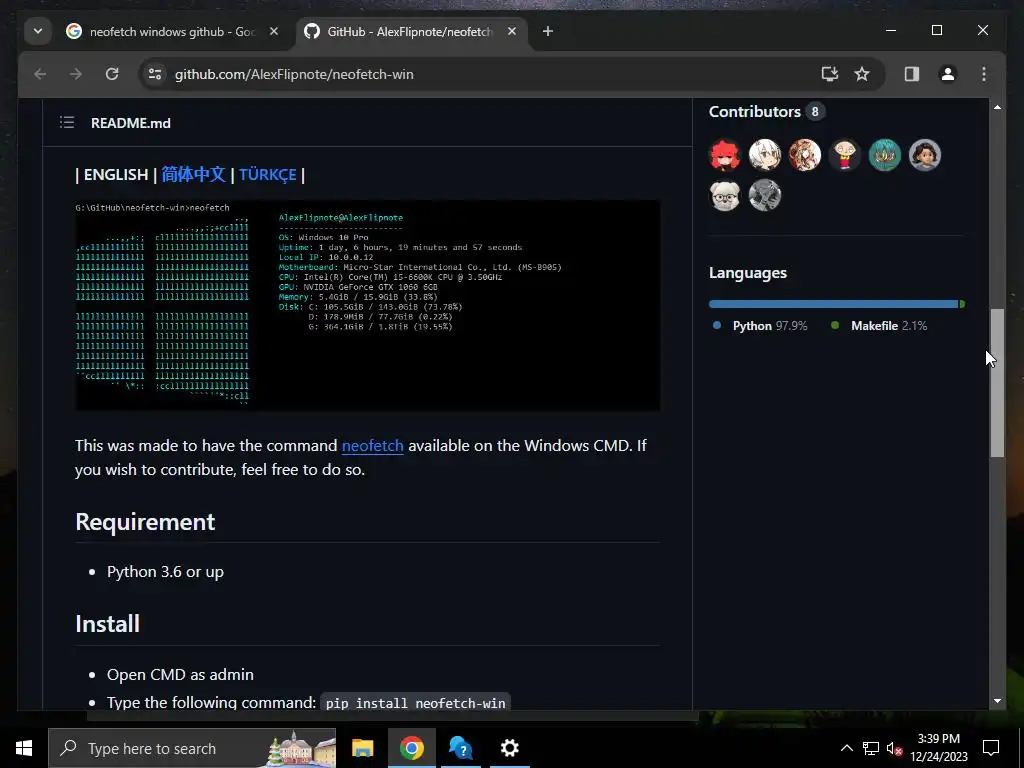This screenshot has width=1024, height=768.
Task: Open the tab search dropdown arrow
Action: [x=38, y=31]
